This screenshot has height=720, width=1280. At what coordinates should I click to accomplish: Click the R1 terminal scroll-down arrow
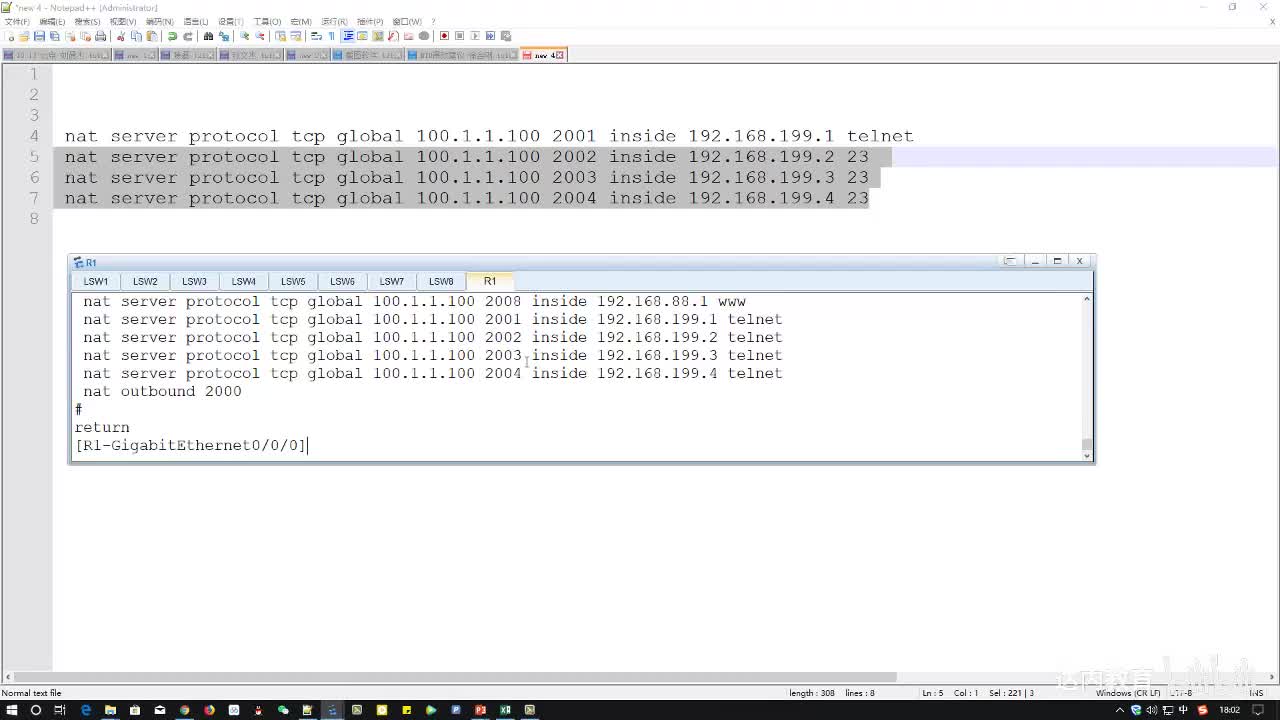pos(1087,456)
